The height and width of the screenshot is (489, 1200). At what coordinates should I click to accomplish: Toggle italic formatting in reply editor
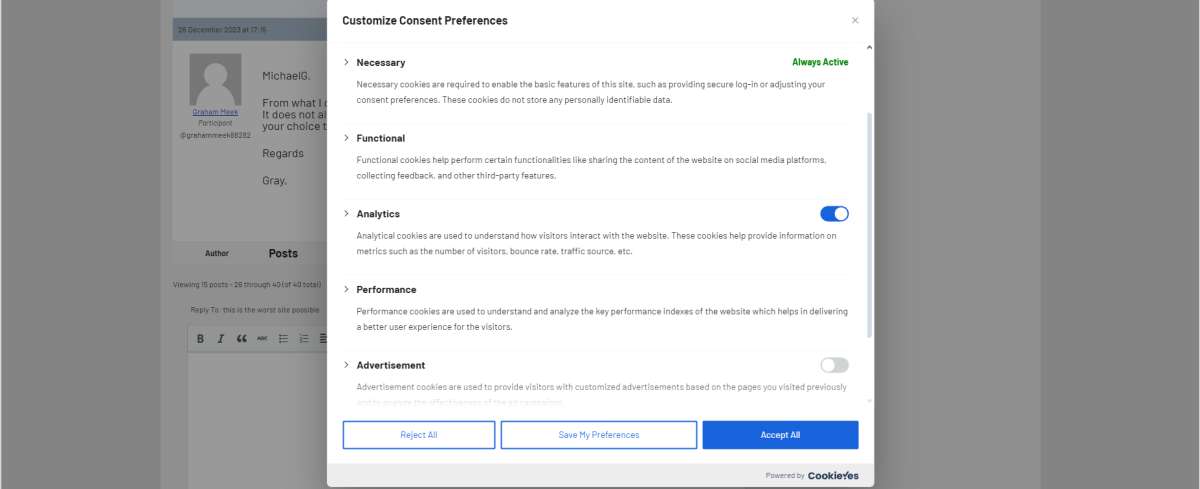pyautogui.click(x=221, y=339)
